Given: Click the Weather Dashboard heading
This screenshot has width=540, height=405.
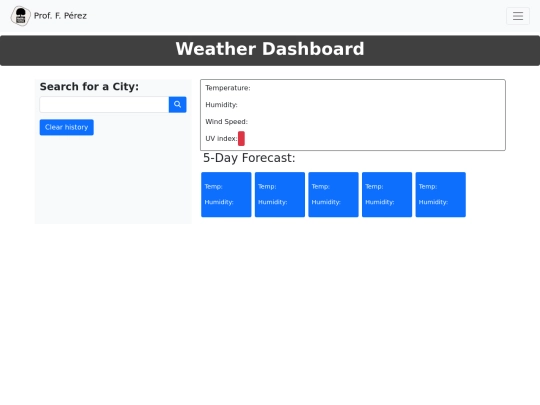Looking at the screenshot, I should click(x=270, y=49).
